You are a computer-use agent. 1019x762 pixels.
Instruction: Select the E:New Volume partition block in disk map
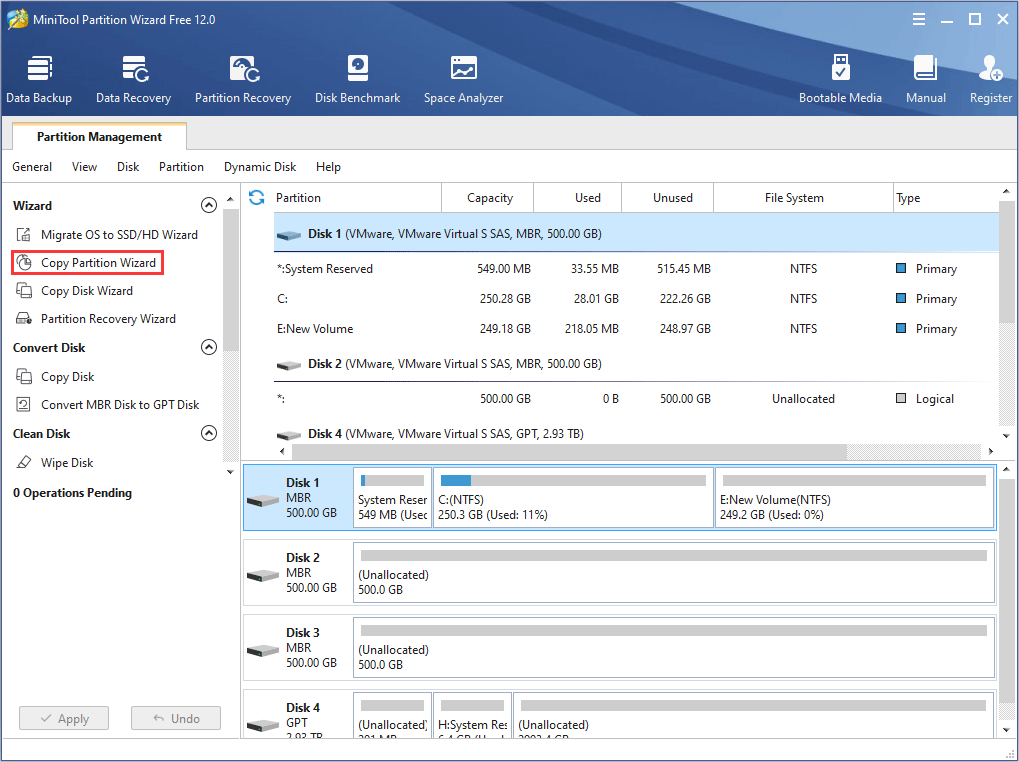pos(855,498)
